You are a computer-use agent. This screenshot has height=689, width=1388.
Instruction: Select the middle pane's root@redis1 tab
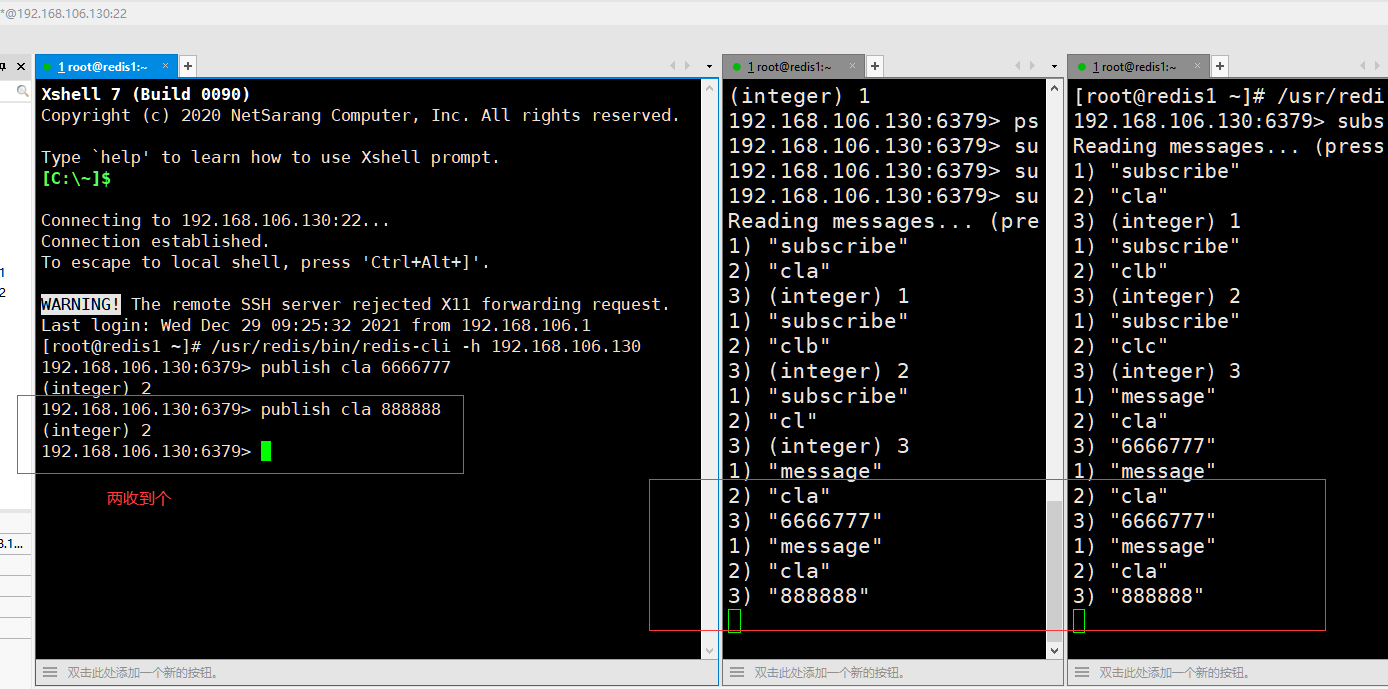(792, 66)
